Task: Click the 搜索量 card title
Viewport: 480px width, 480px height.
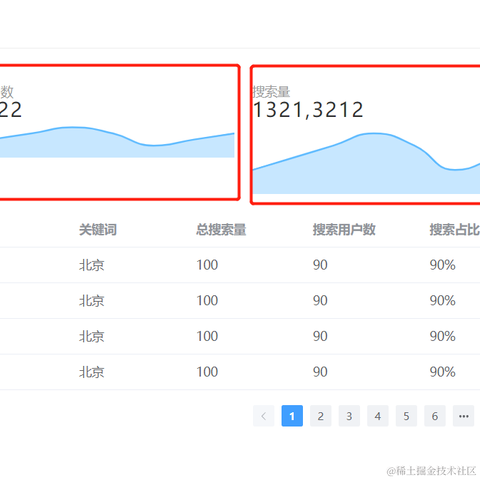Action: point(271,92)
